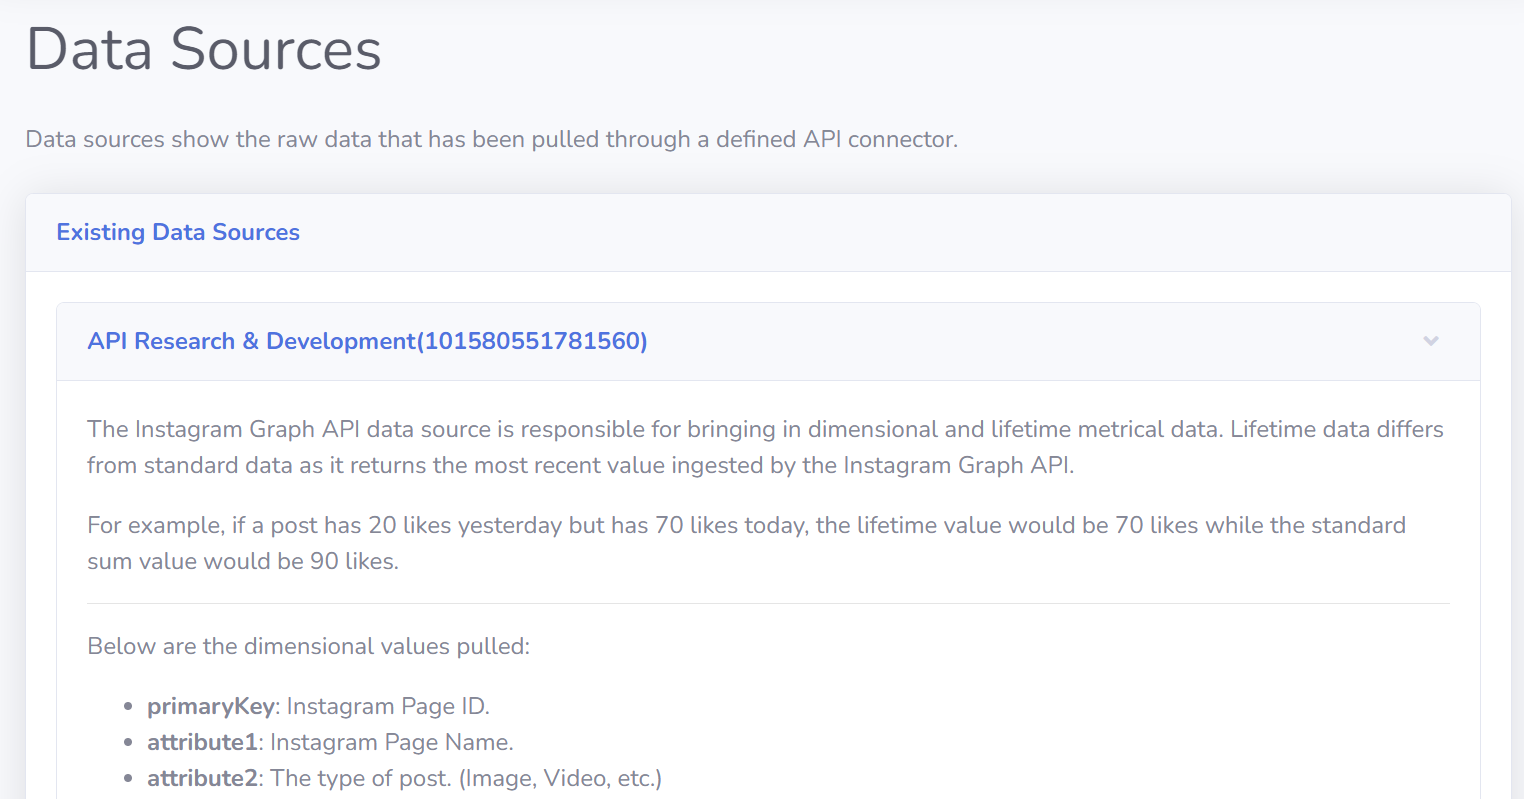Click the 'Instagram Page ID.' description
This screenshot has width=1524, height=799.
pos(388,706)
